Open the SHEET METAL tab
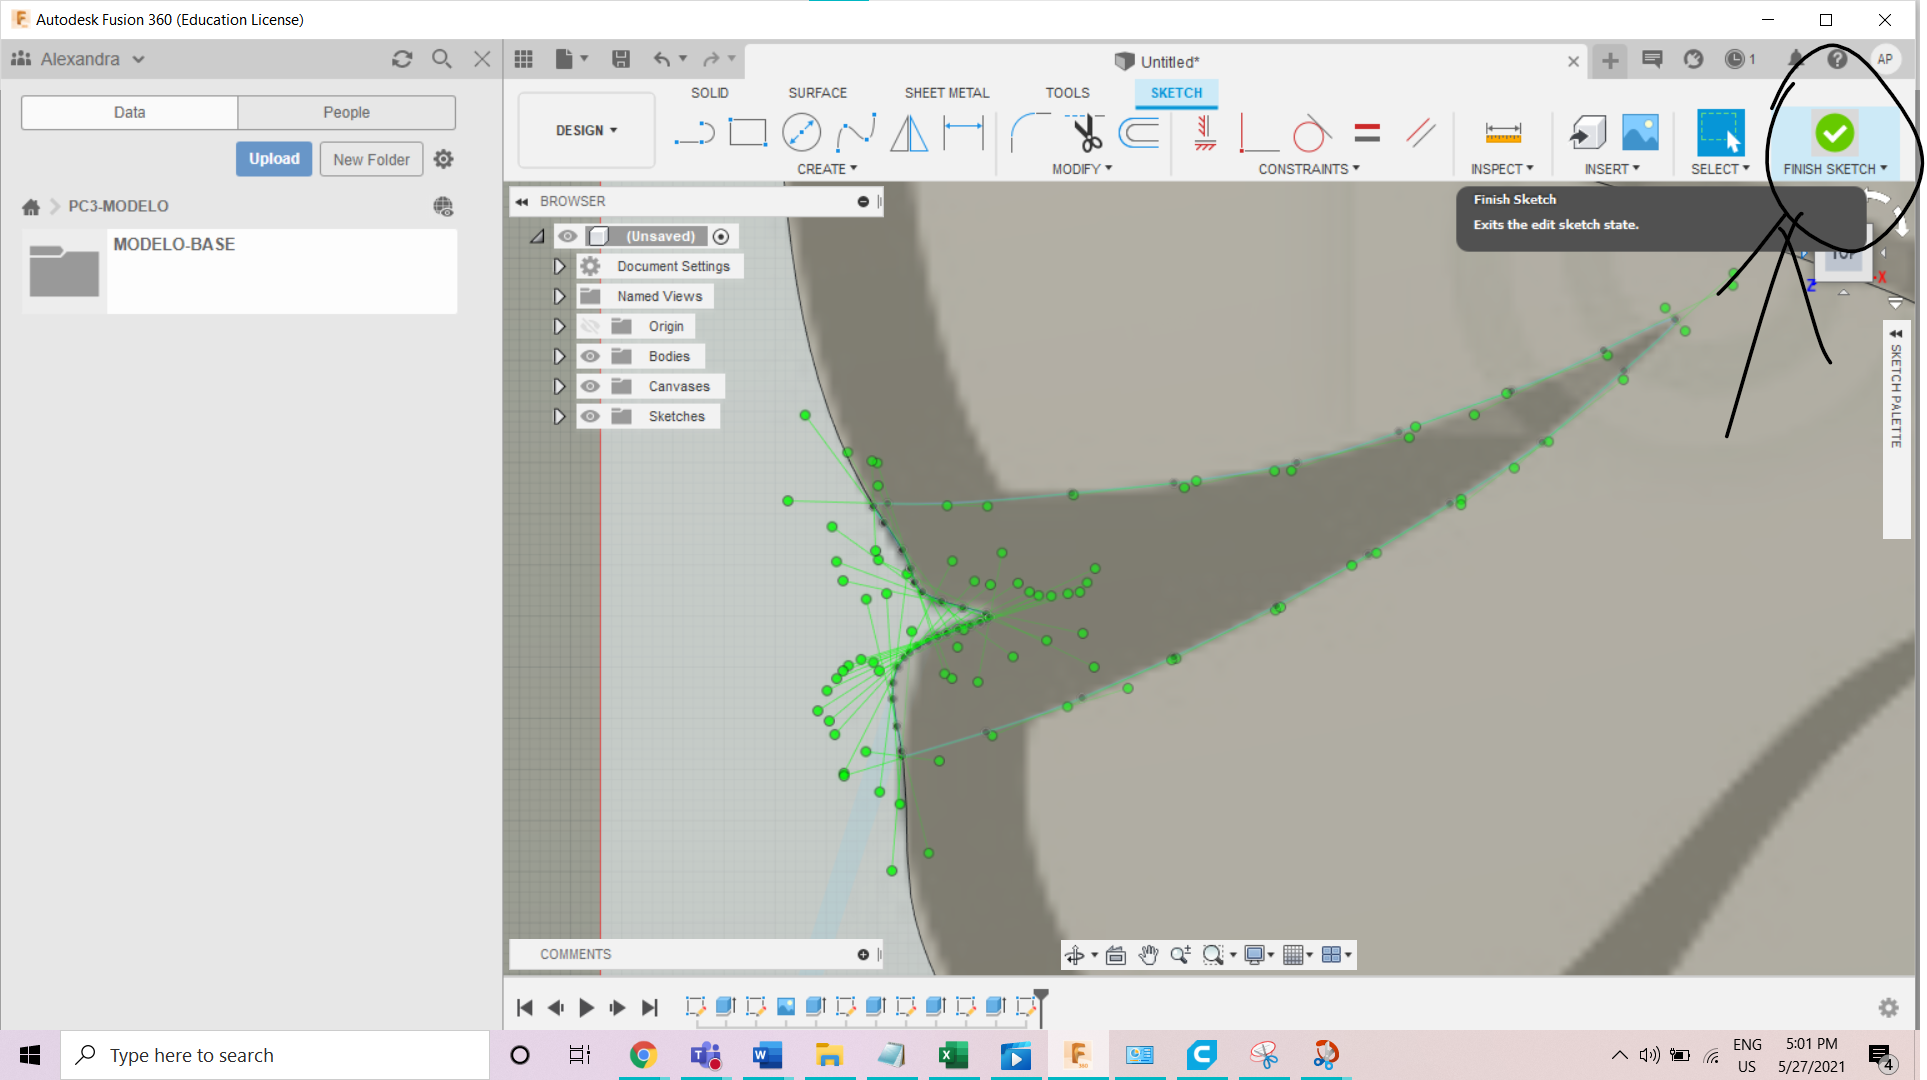 point(946,92)
